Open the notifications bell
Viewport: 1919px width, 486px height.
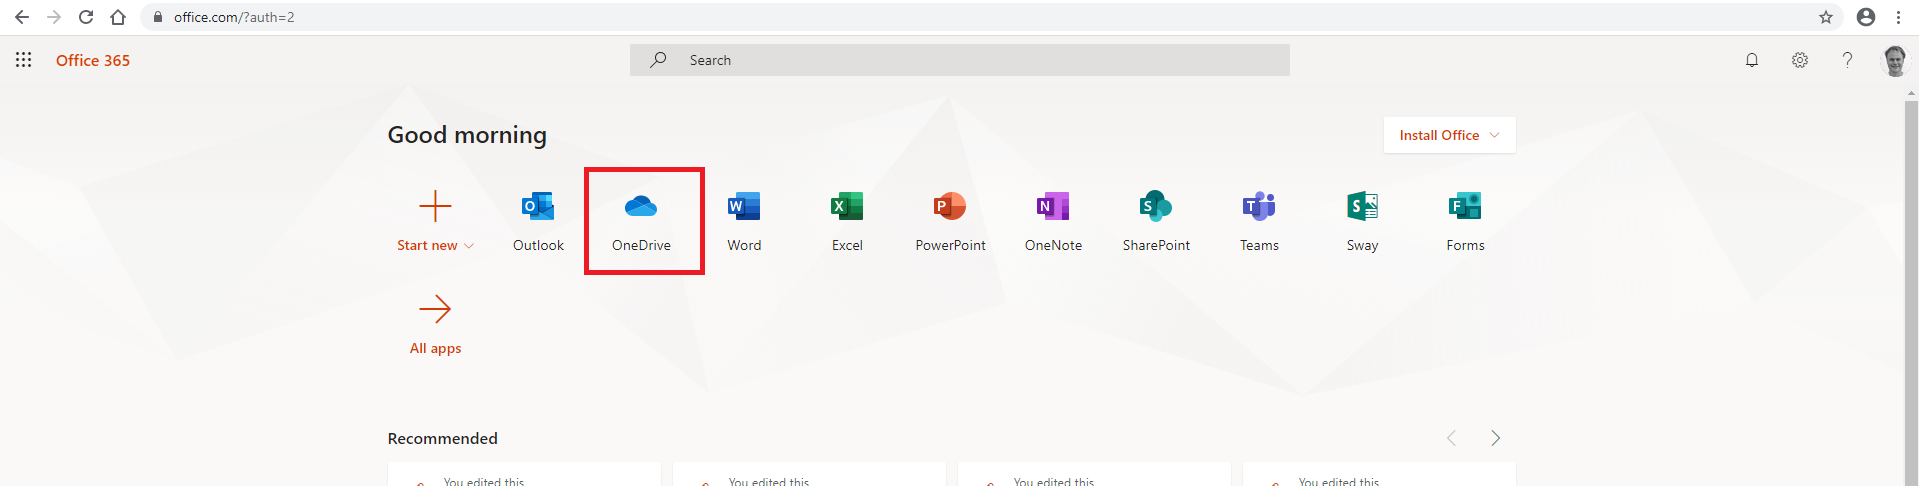pyautogui.click(x=1752, y=60)
